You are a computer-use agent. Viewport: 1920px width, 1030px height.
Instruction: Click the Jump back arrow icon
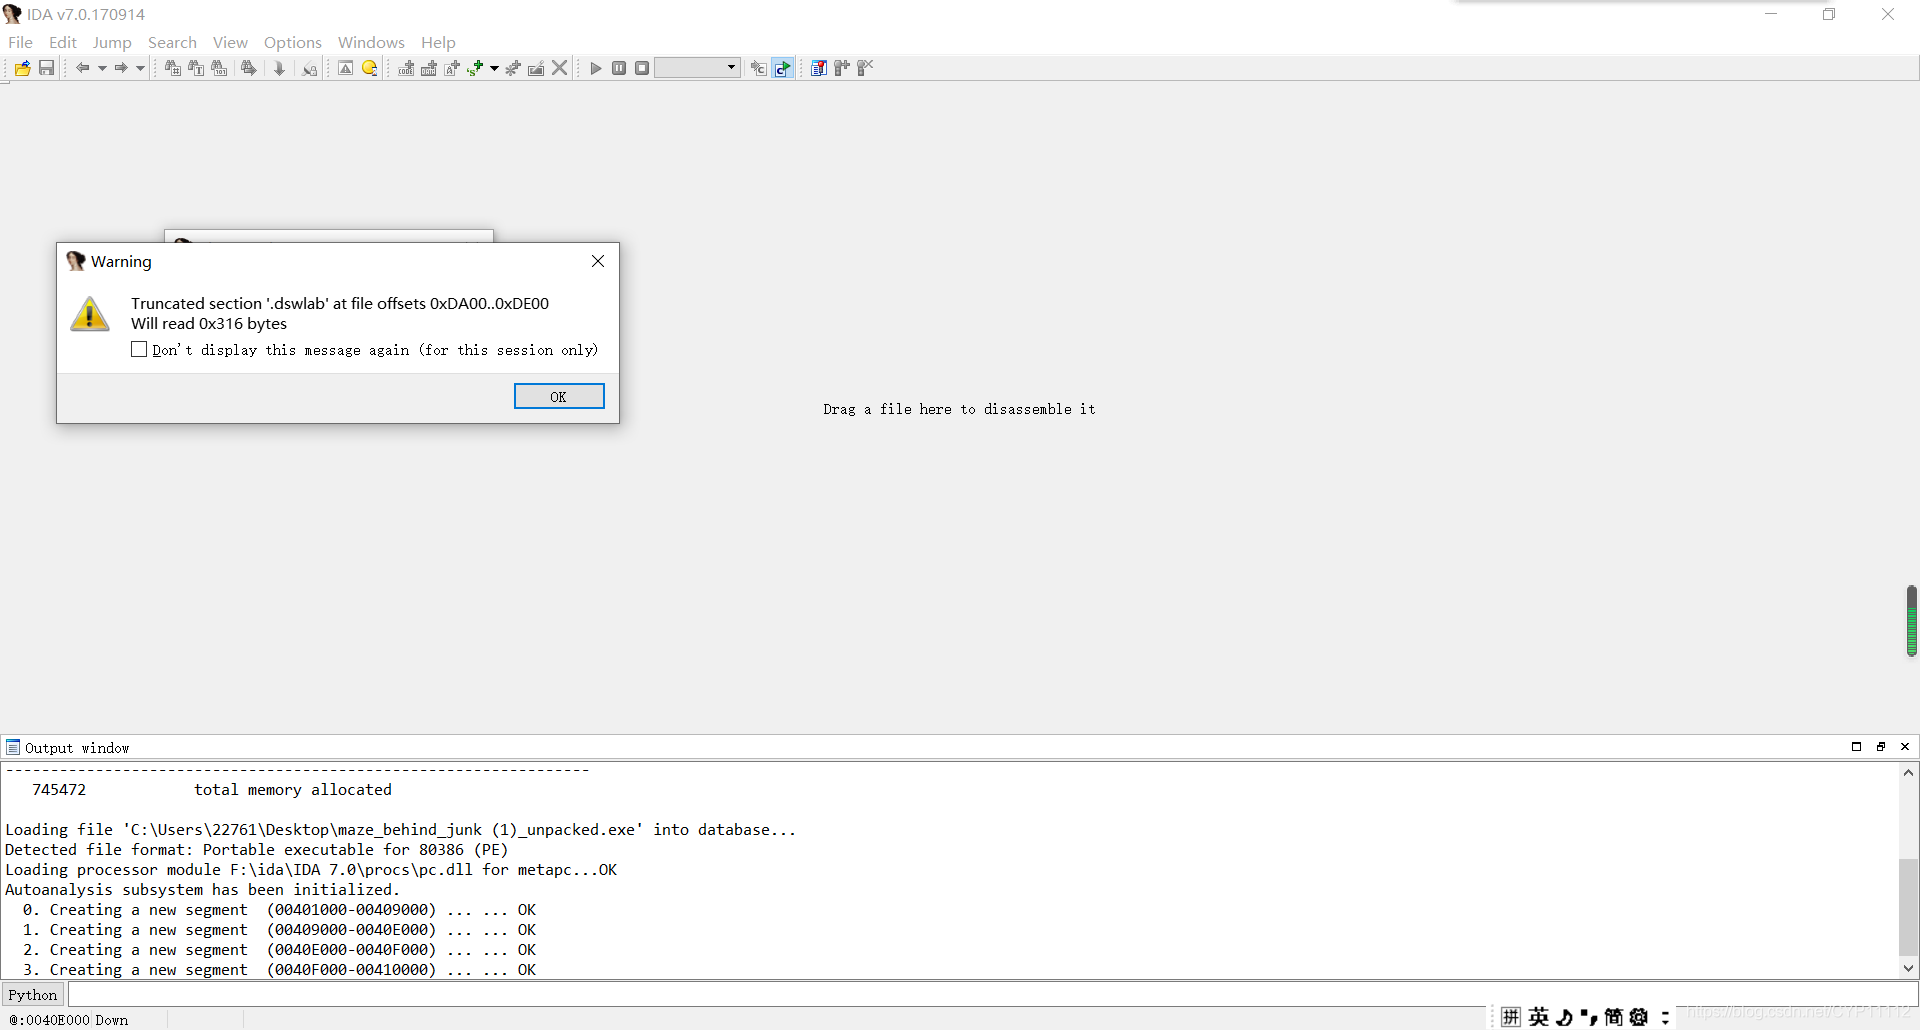coord(83,68)
